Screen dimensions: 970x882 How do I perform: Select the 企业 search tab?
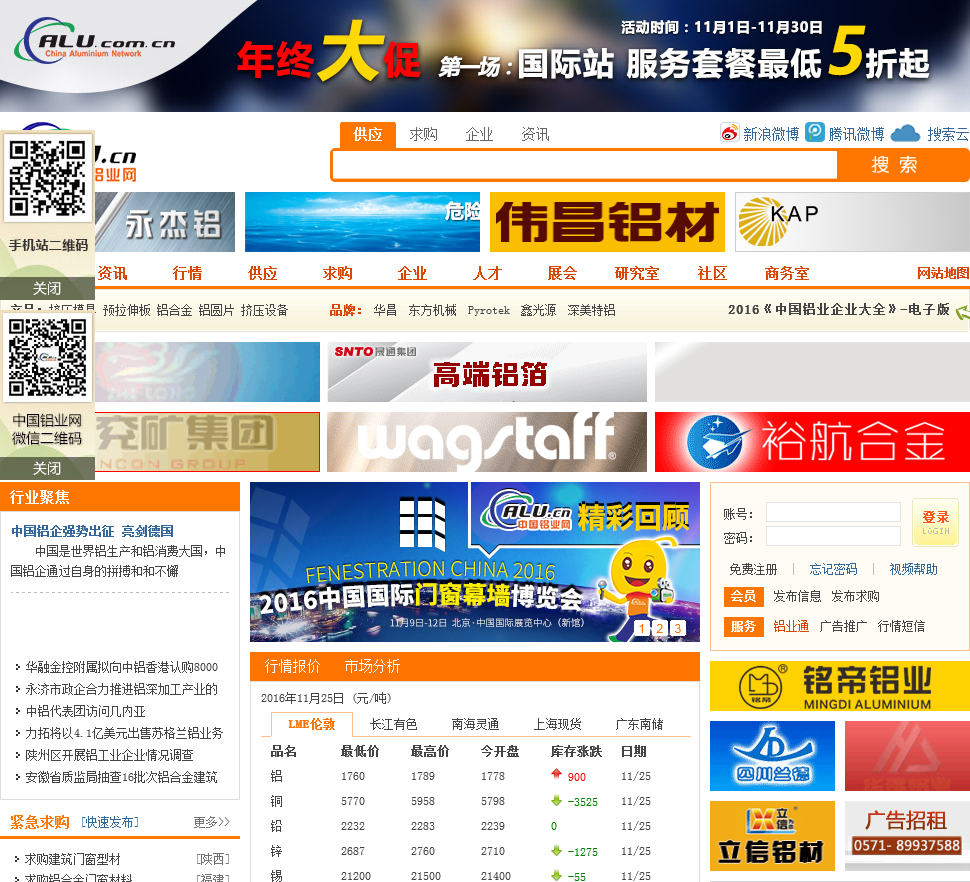[x=479, y=134]
